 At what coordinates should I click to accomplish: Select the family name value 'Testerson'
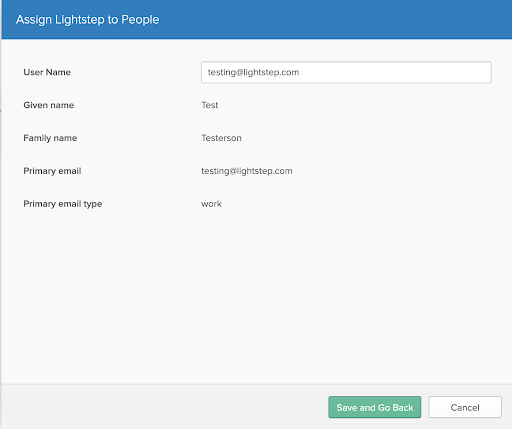pyautogui.click(x=221, y=138)
